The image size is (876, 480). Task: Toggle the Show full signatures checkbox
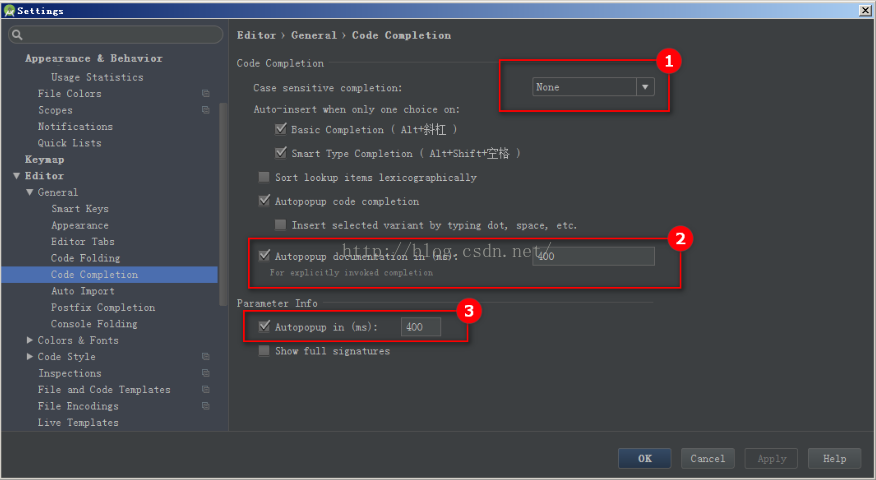point(264,351)
